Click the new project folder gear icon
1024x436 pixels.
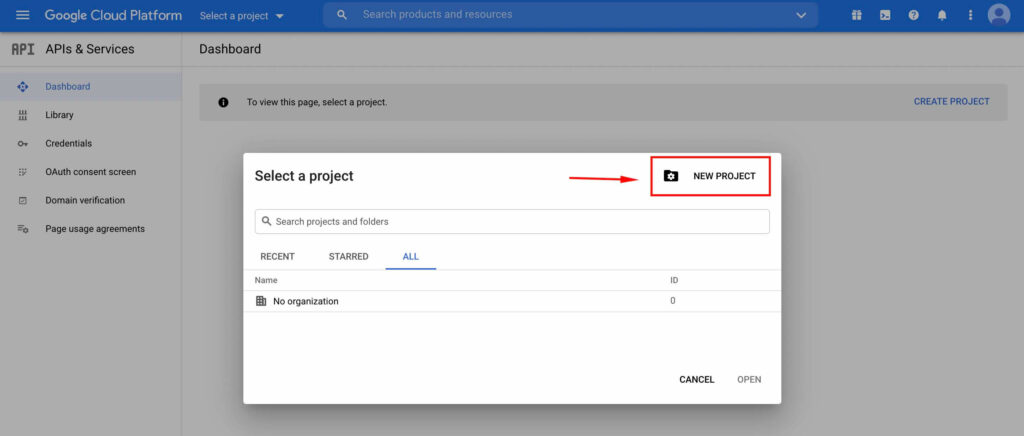pyautogui.click(x=671, y=176)
